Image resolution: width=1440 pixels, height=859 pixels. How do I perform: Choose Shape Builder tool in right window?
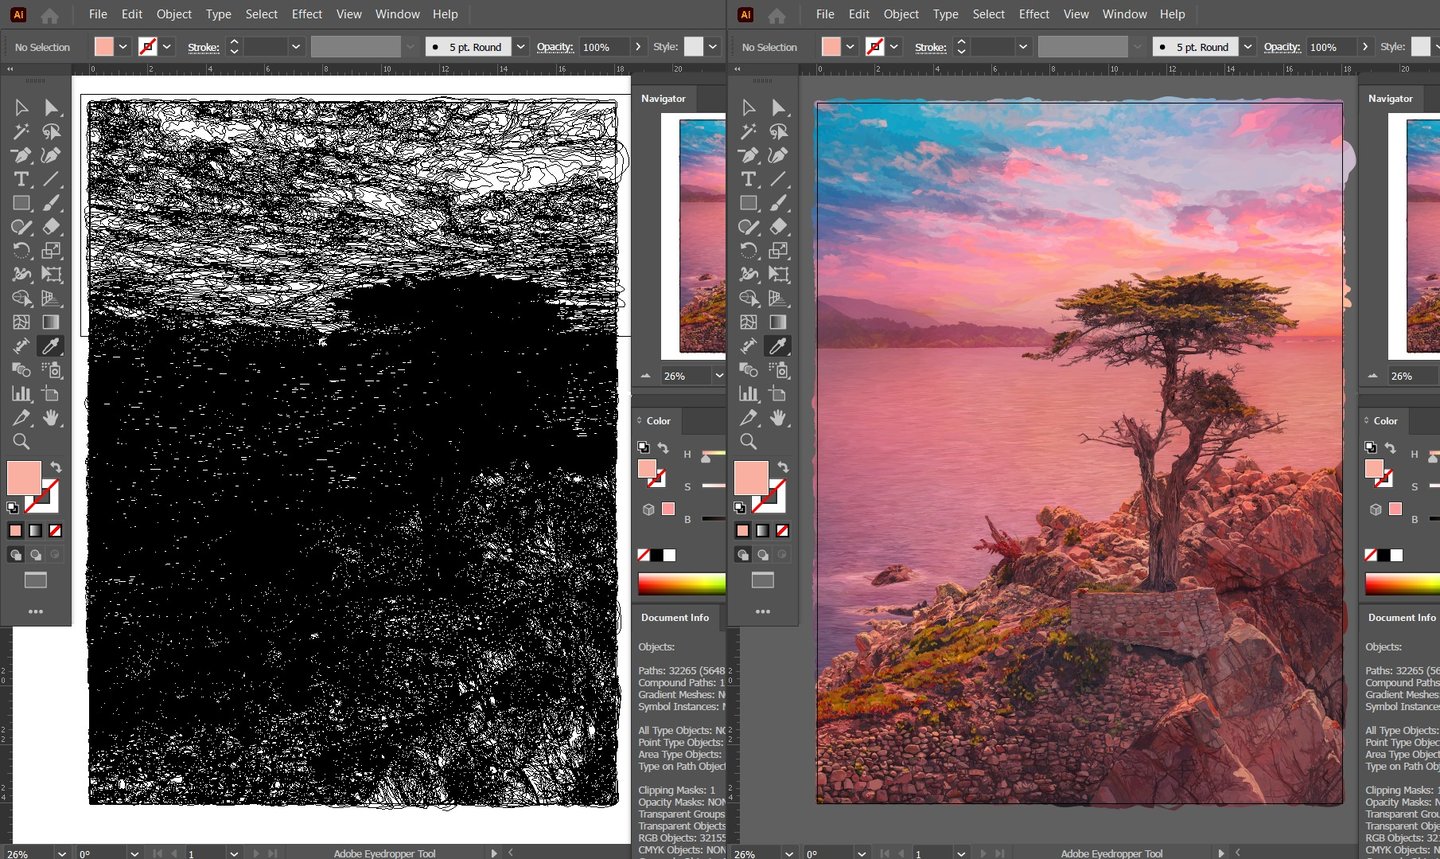[748, 298]
